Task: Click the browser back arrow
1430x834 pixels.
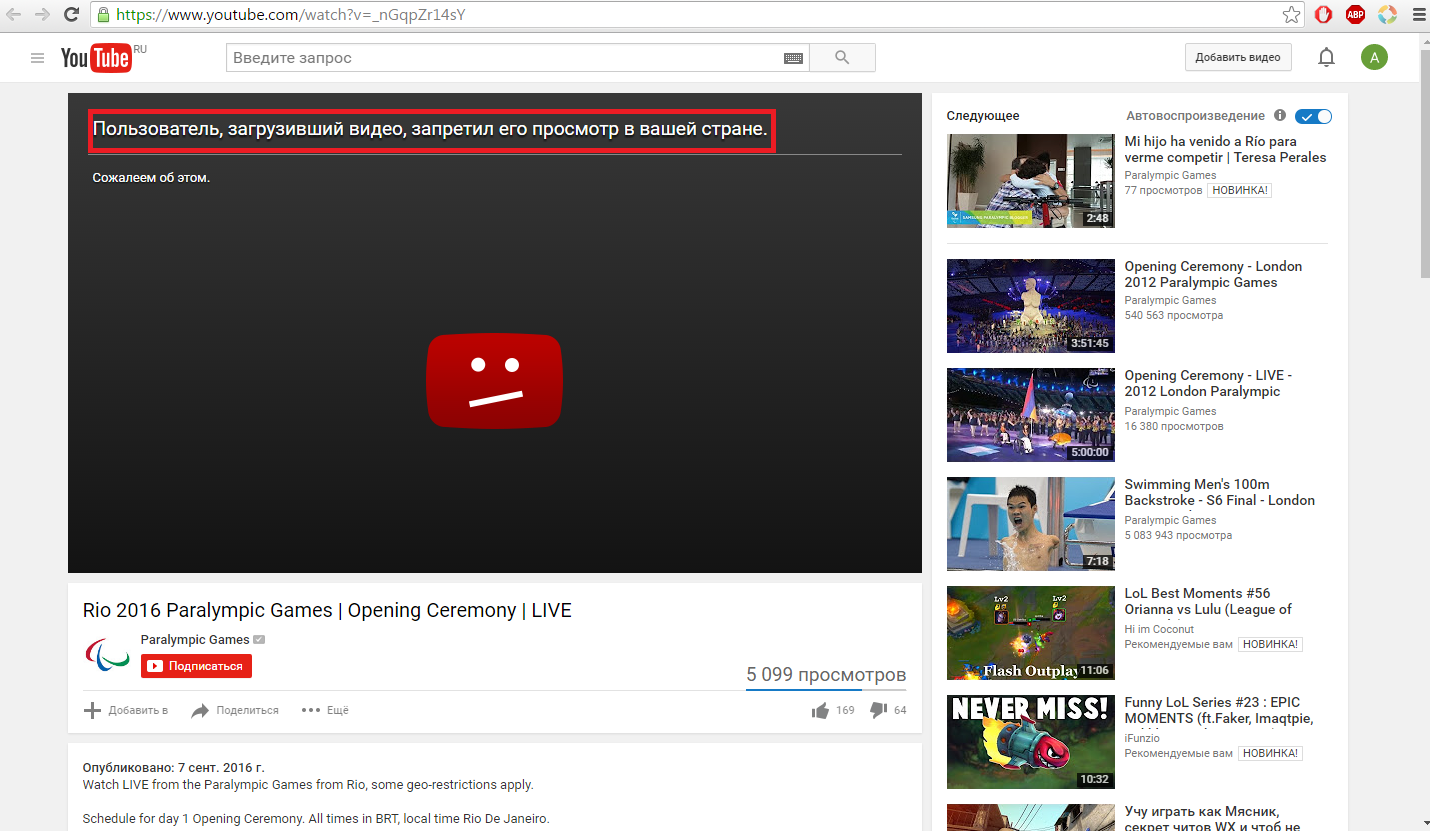Action: (14, 15)
